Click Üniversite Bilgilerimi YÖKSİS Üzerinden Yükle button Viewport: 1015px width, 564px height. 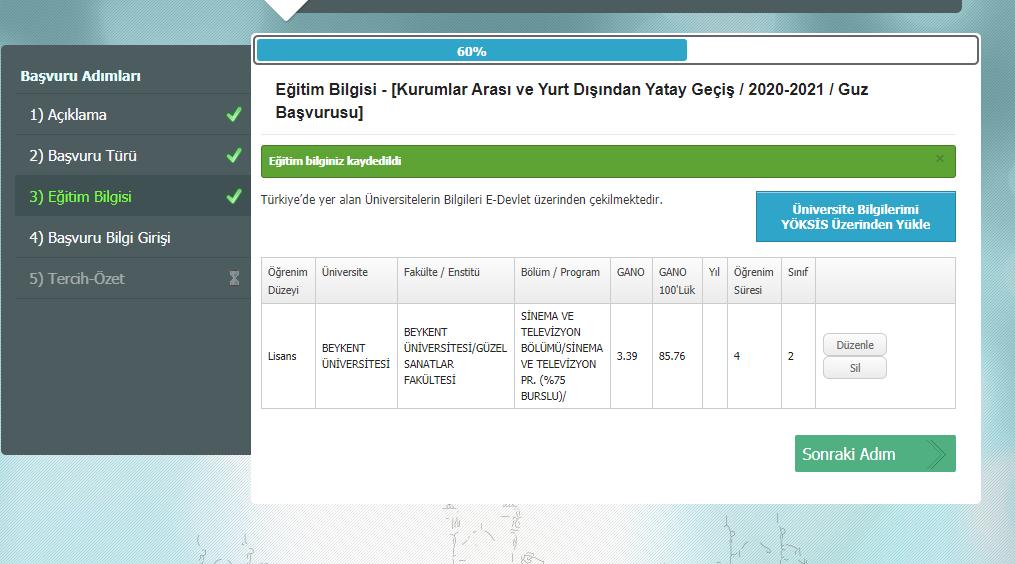pyautogui.click(x=855, y=217)
